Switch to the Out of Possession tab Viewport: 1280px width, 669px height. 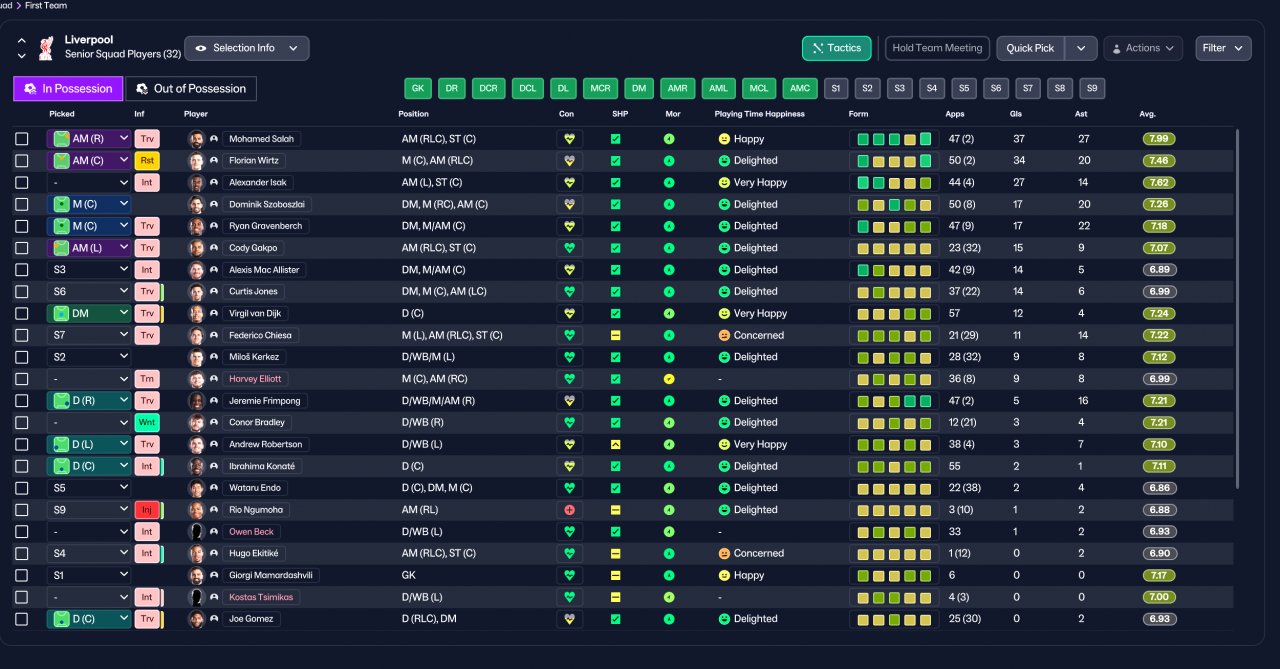pos(191,89)
